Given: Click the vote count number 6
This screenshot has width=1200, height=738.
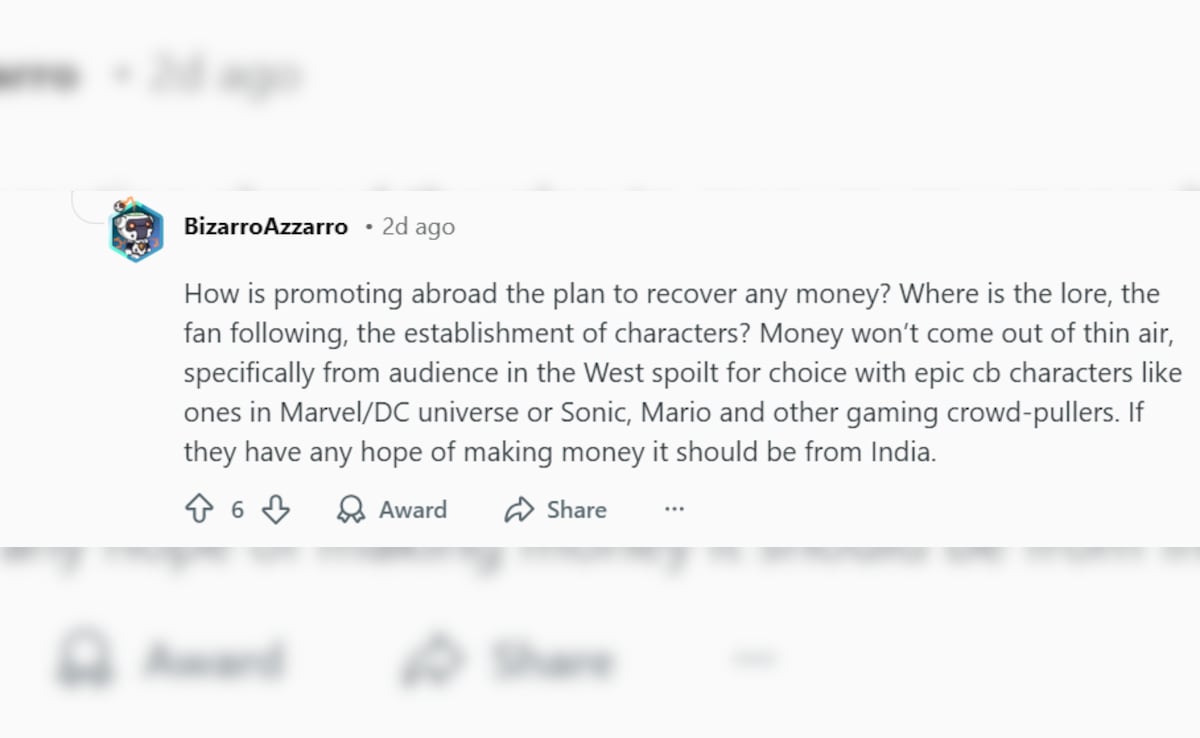Looking at the screenshot, I should pos(237,510).
